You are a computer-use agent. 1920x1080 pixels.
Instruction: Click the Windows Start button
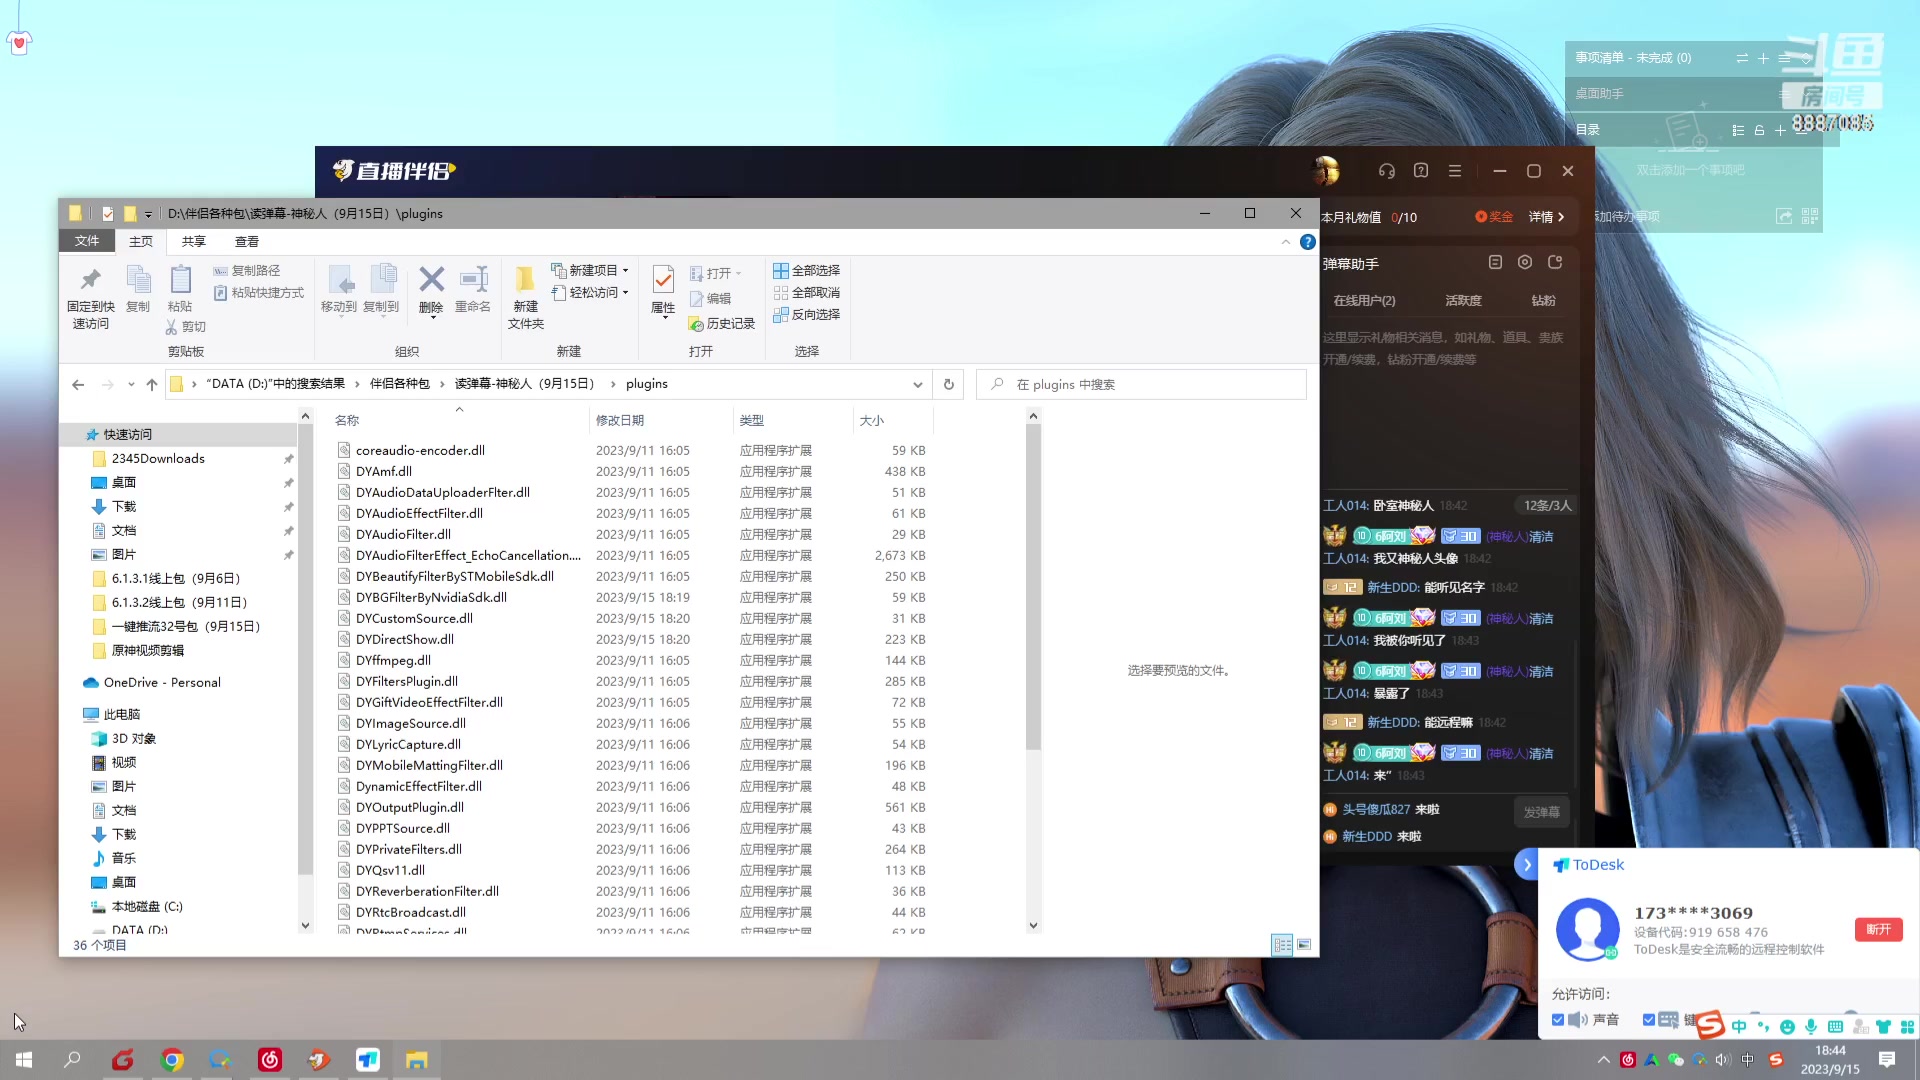(x=24, y=1060)
